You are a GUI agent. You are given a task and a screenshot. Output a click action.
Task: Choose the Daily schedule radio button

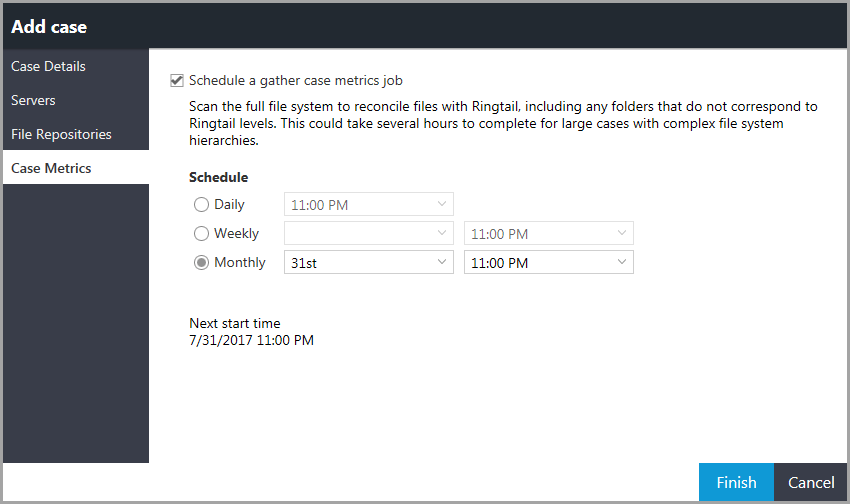pos(201,204)
